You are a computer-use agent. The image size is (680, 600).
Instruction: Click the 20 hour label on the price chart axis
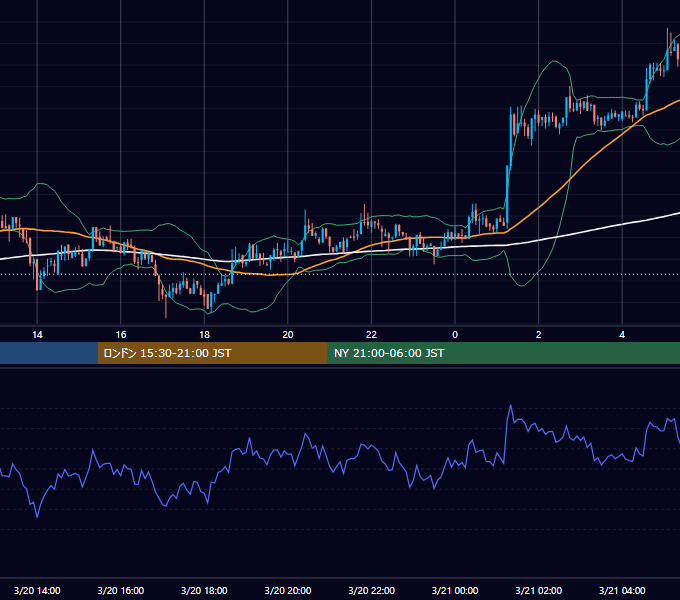point(288,335)
